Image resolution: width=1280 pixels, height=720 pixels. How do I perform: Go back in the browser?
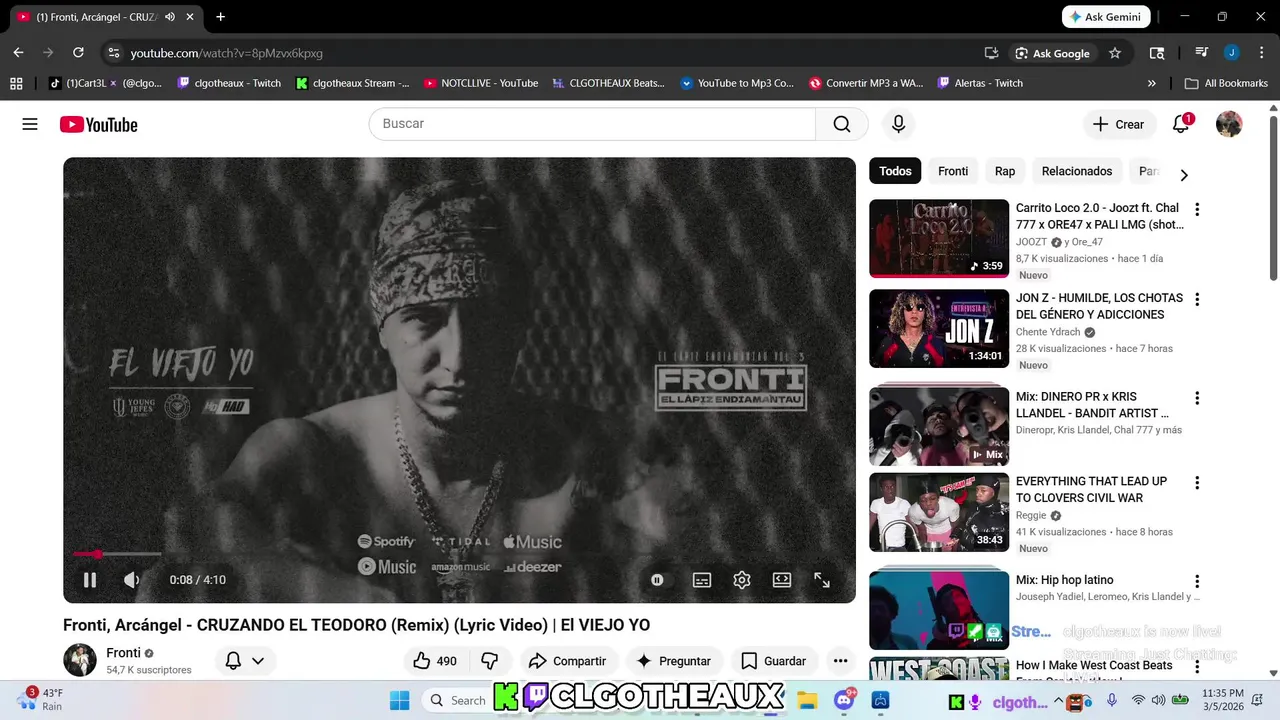click(x=18, y=53)
